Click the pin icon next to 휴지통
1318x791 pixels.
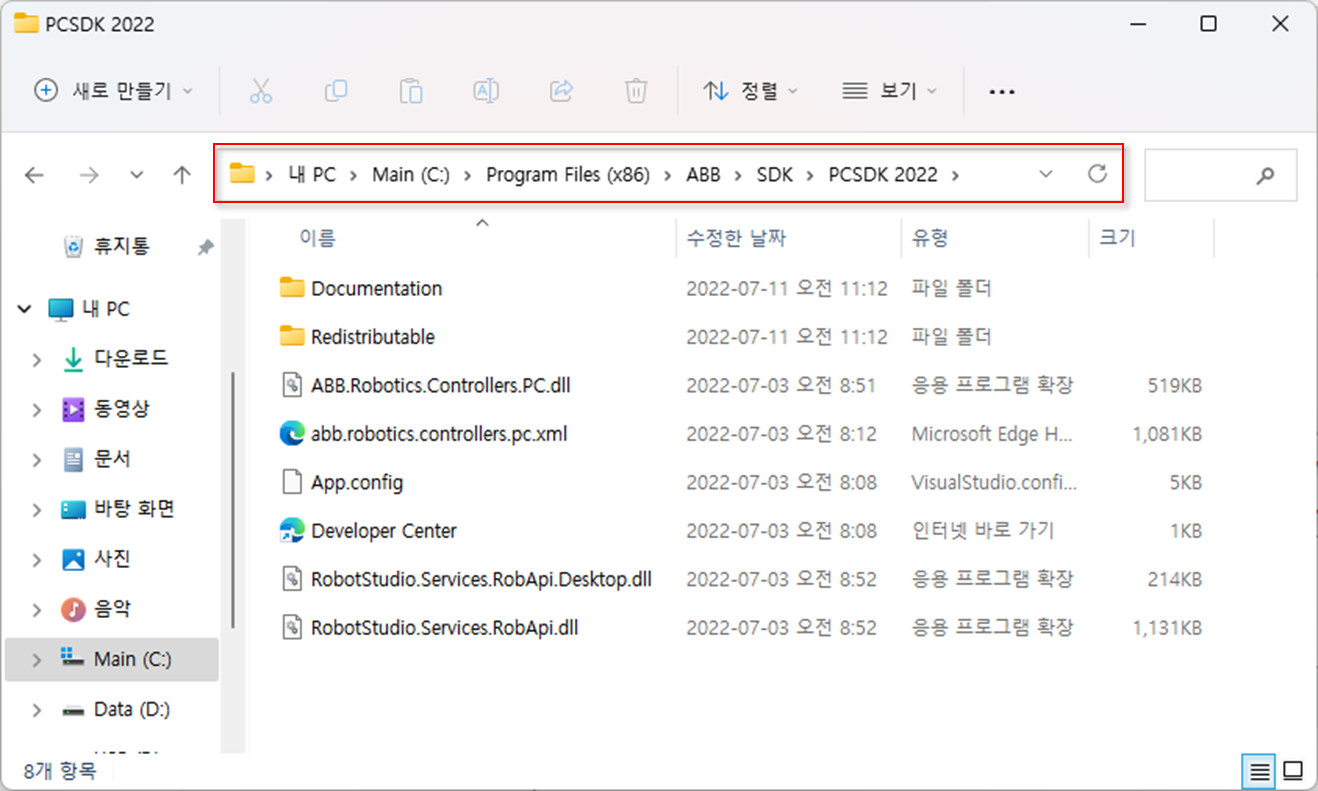pos(206,246)
